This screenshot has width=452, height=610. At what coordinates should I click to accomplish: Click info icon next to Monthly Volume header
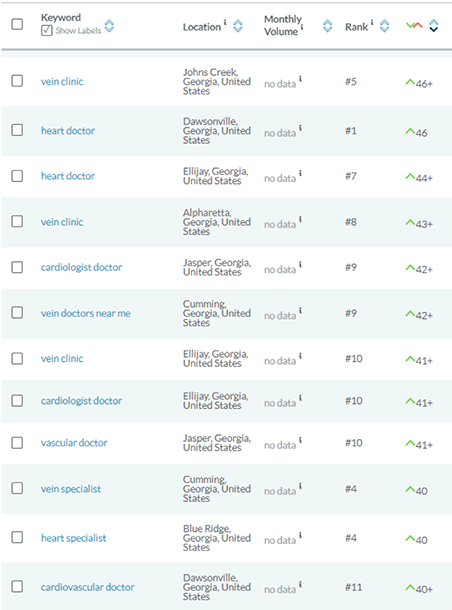pyautogui.click(x=302, y=27)
